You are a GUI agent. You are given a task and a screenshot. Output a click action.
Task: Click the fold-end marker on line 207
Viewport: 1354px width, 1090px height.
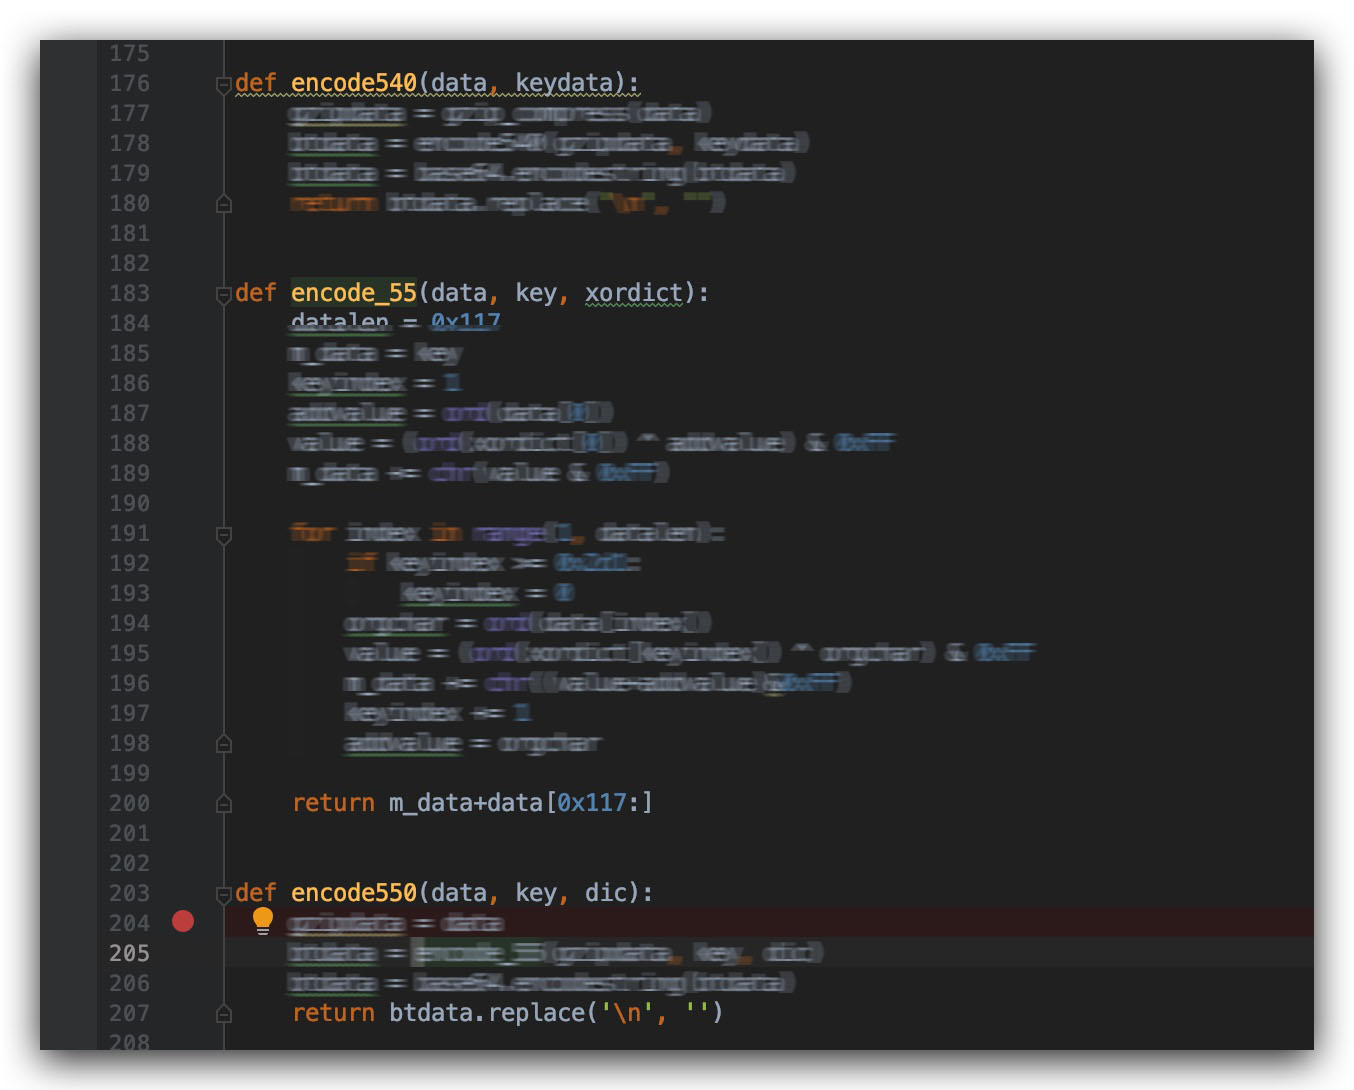pos(224,1014)
